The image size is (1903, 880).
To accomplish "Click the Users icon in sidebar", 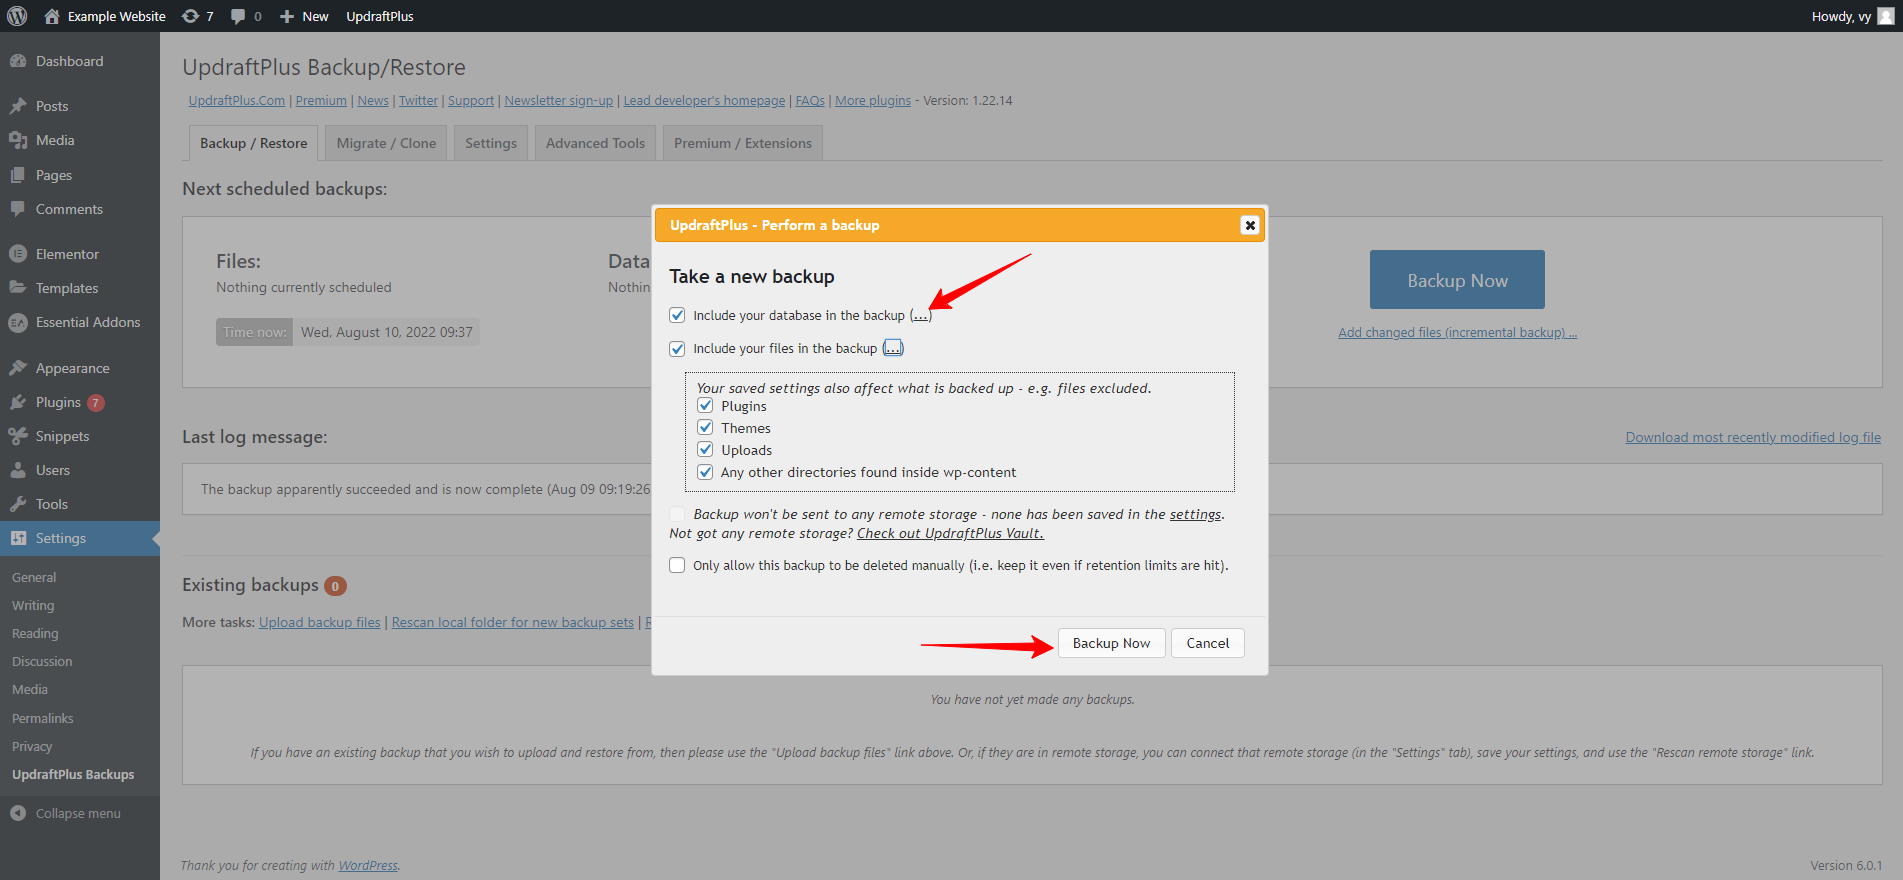I will click(18, 470).
